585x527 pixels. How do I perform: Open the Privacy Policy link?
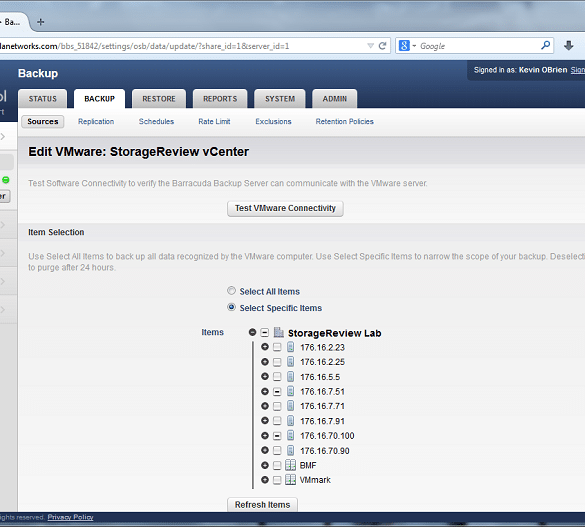tap(71, 517)
